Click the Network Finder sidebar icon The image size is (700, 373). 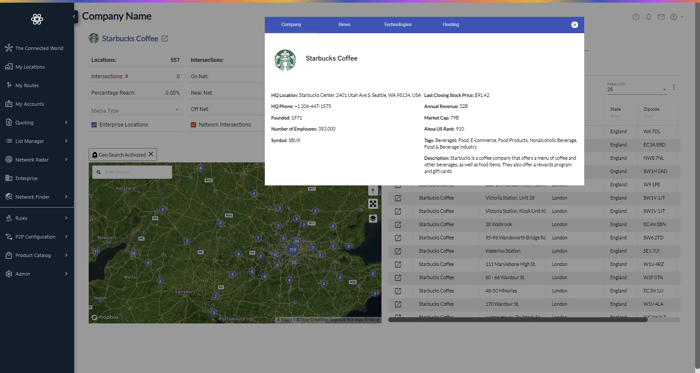(x=8, y=197)
